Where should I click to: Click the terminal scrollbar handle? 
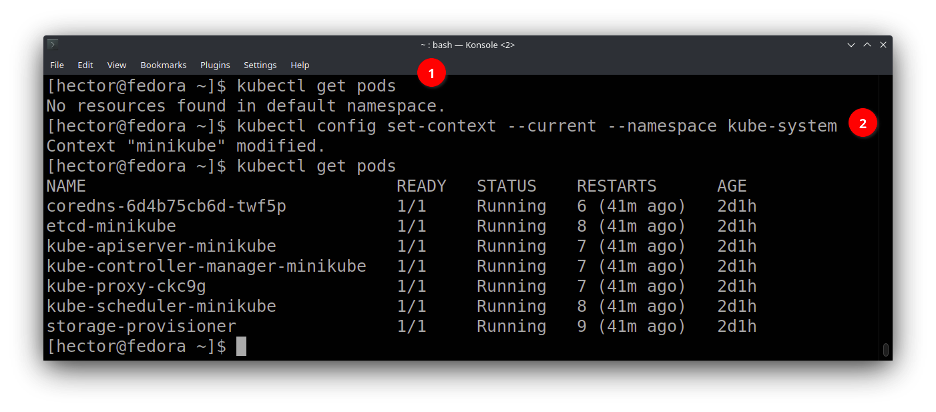(885, 349)
